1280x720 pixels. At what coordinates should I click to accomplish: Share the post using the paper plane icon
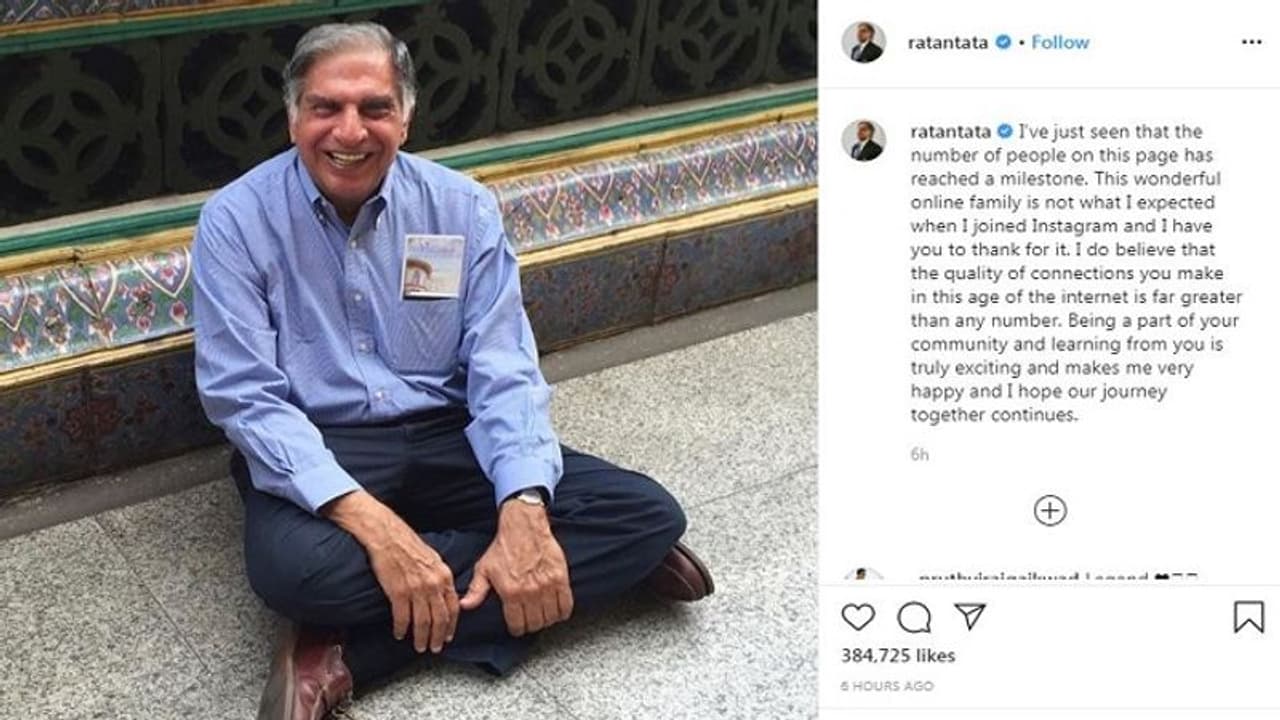pos(970,616)
